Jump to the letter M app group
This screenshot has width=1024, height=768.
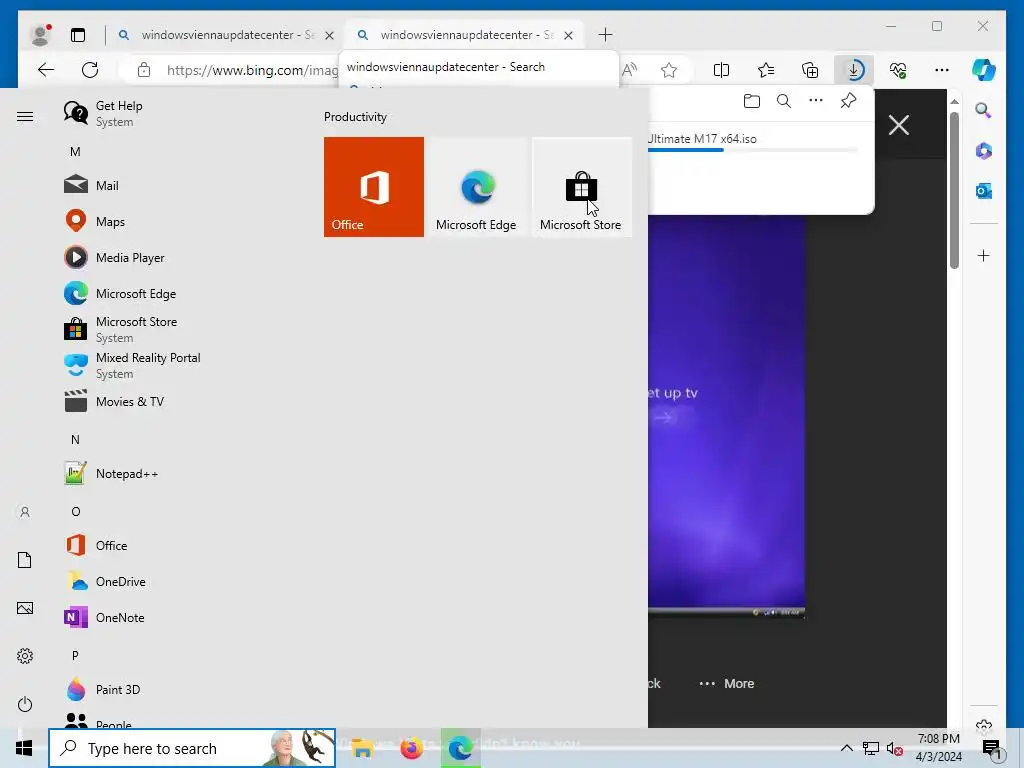[x=75, y=152]
